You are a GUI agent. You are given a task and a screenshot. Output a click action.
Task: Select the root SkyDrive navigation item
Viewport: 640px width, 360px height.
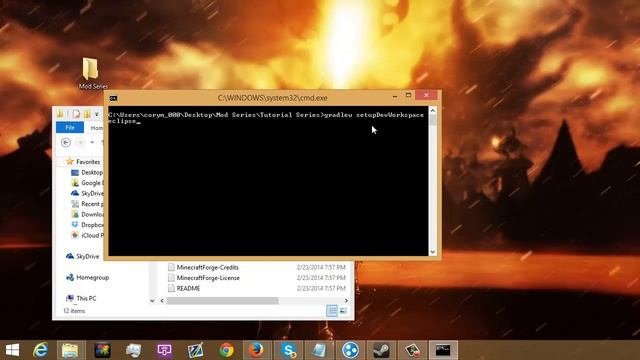tap(82, 256)
